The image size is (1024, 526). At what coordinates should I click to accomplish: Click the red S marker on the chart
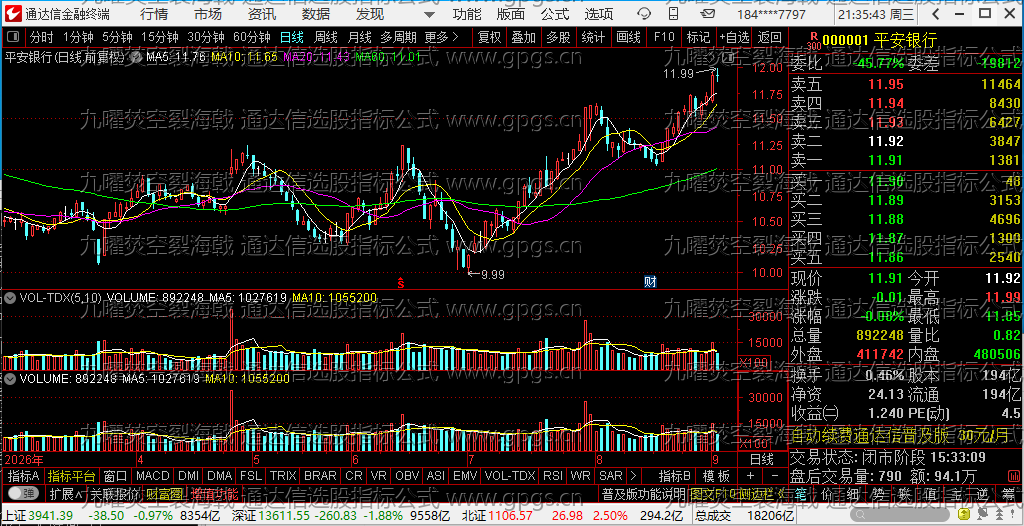tap(402, 283)
